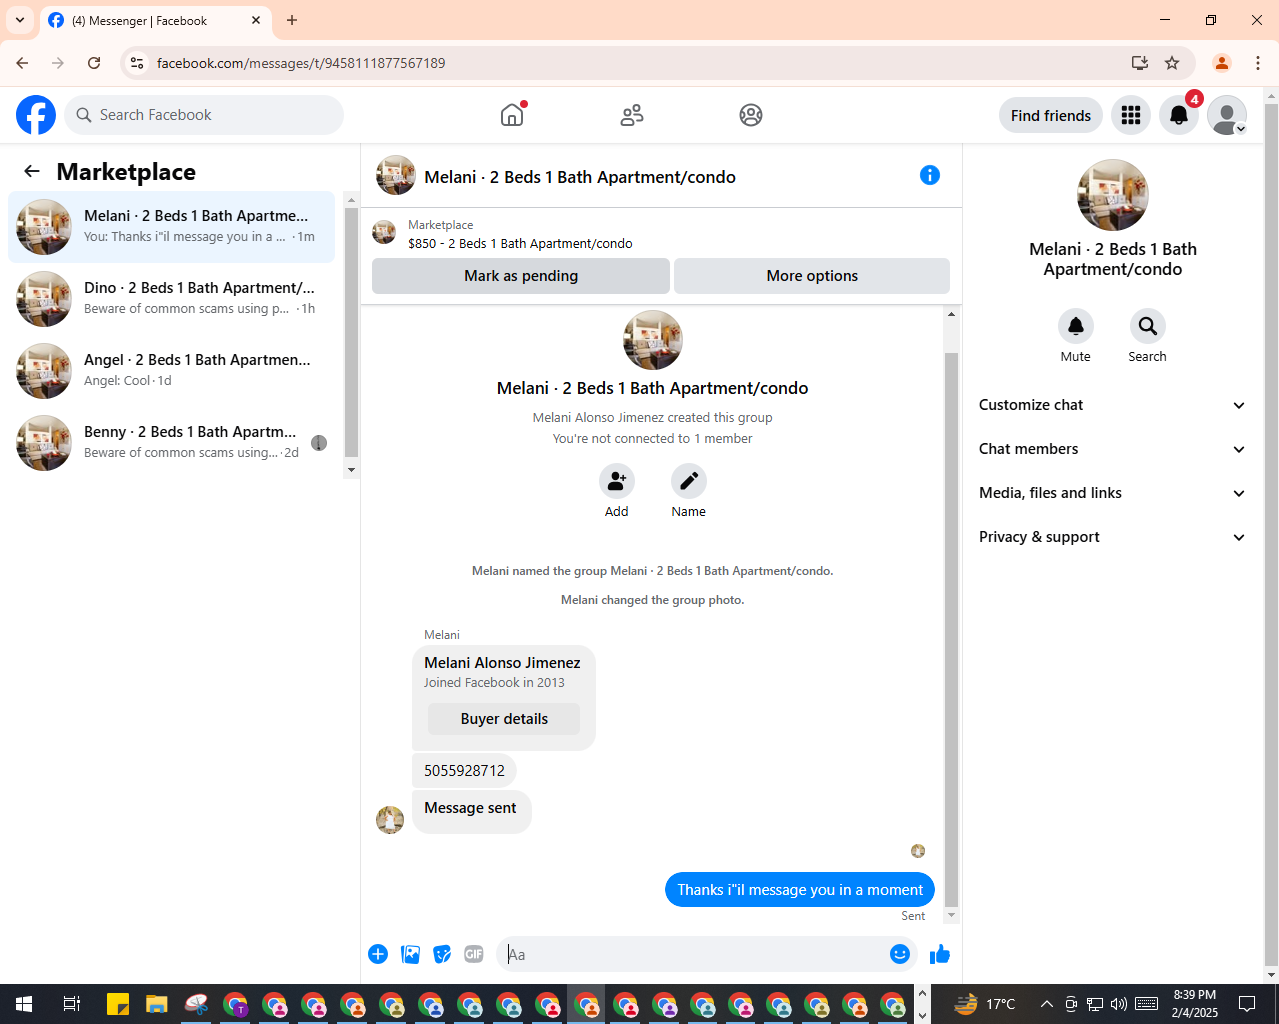
Task: Choose a sticker icon in composer
Action: click(x=442, y=954)
